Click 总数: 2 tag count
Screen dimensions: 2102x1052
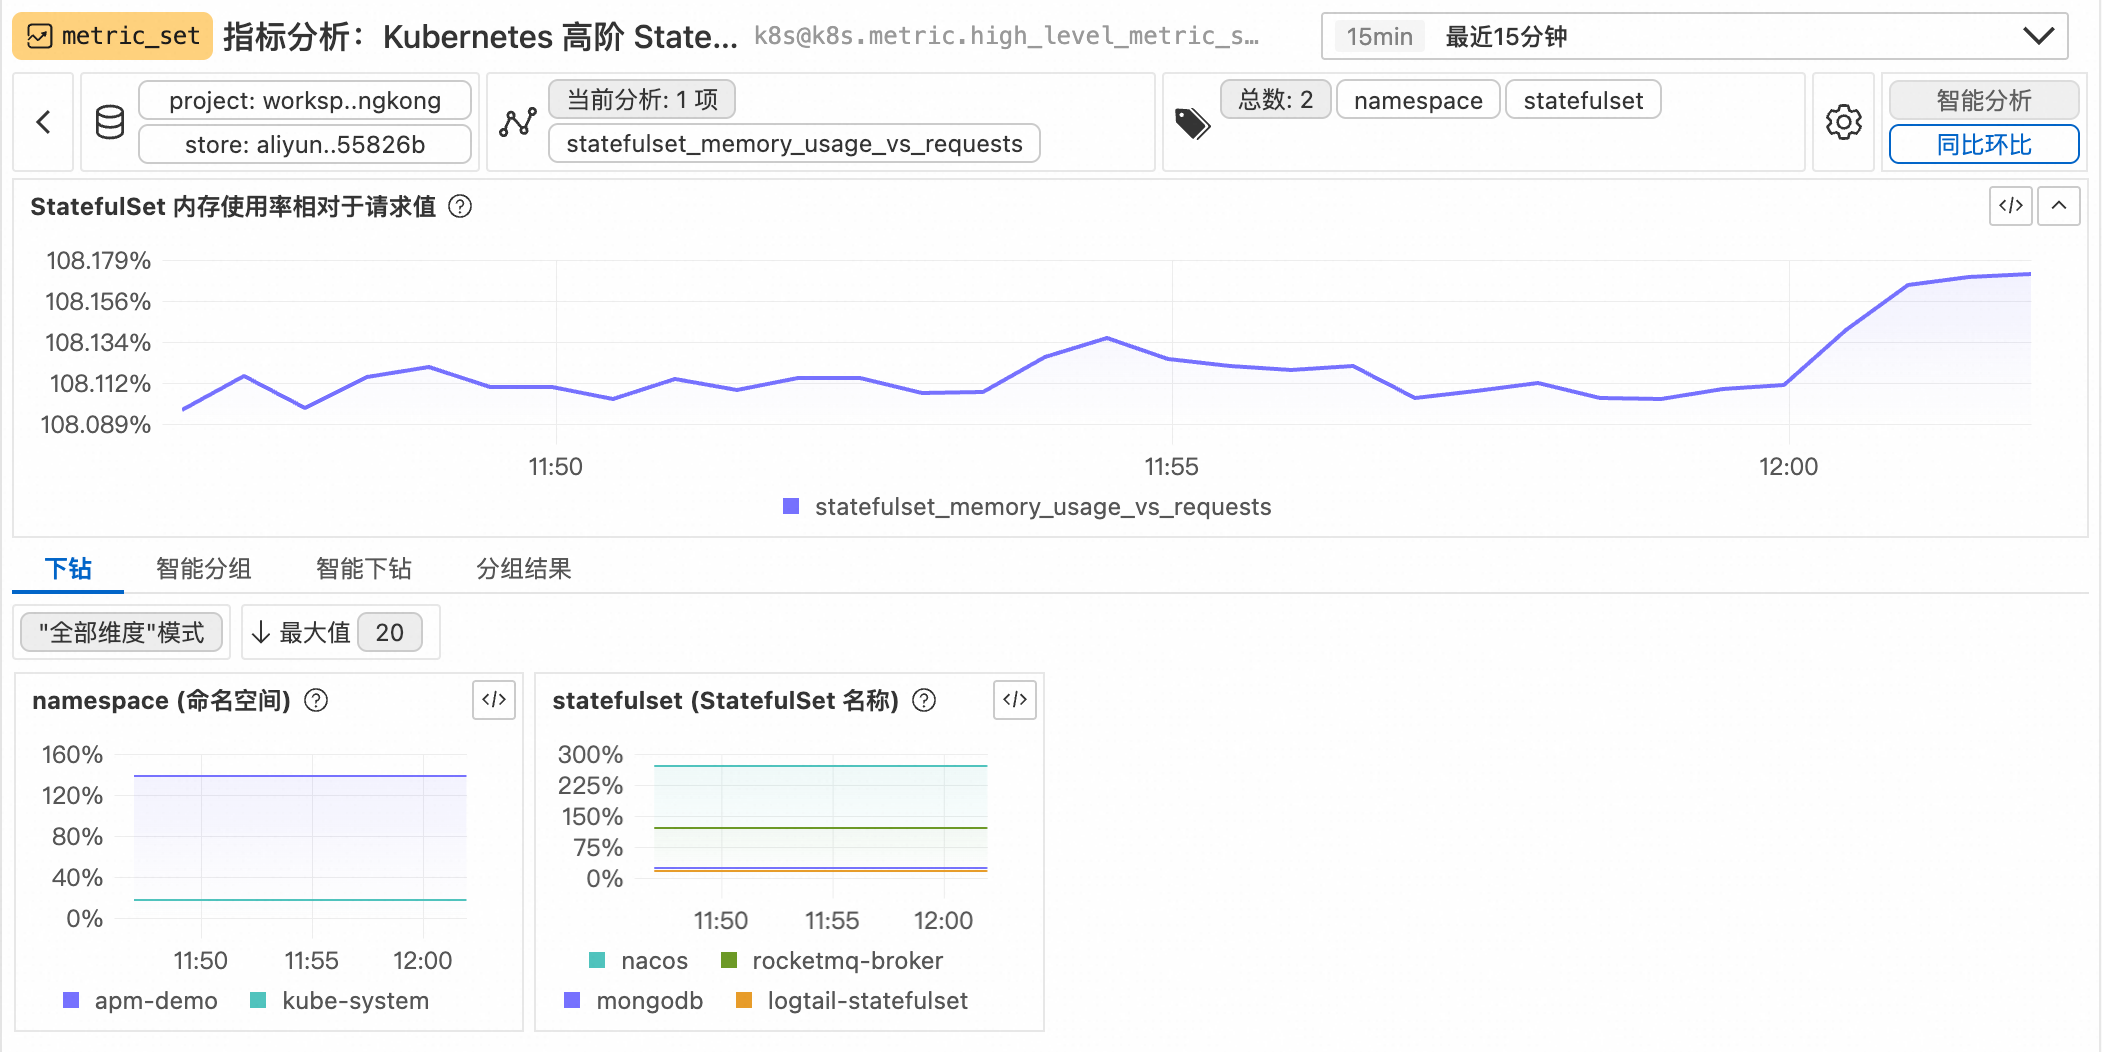[1275, 99]
